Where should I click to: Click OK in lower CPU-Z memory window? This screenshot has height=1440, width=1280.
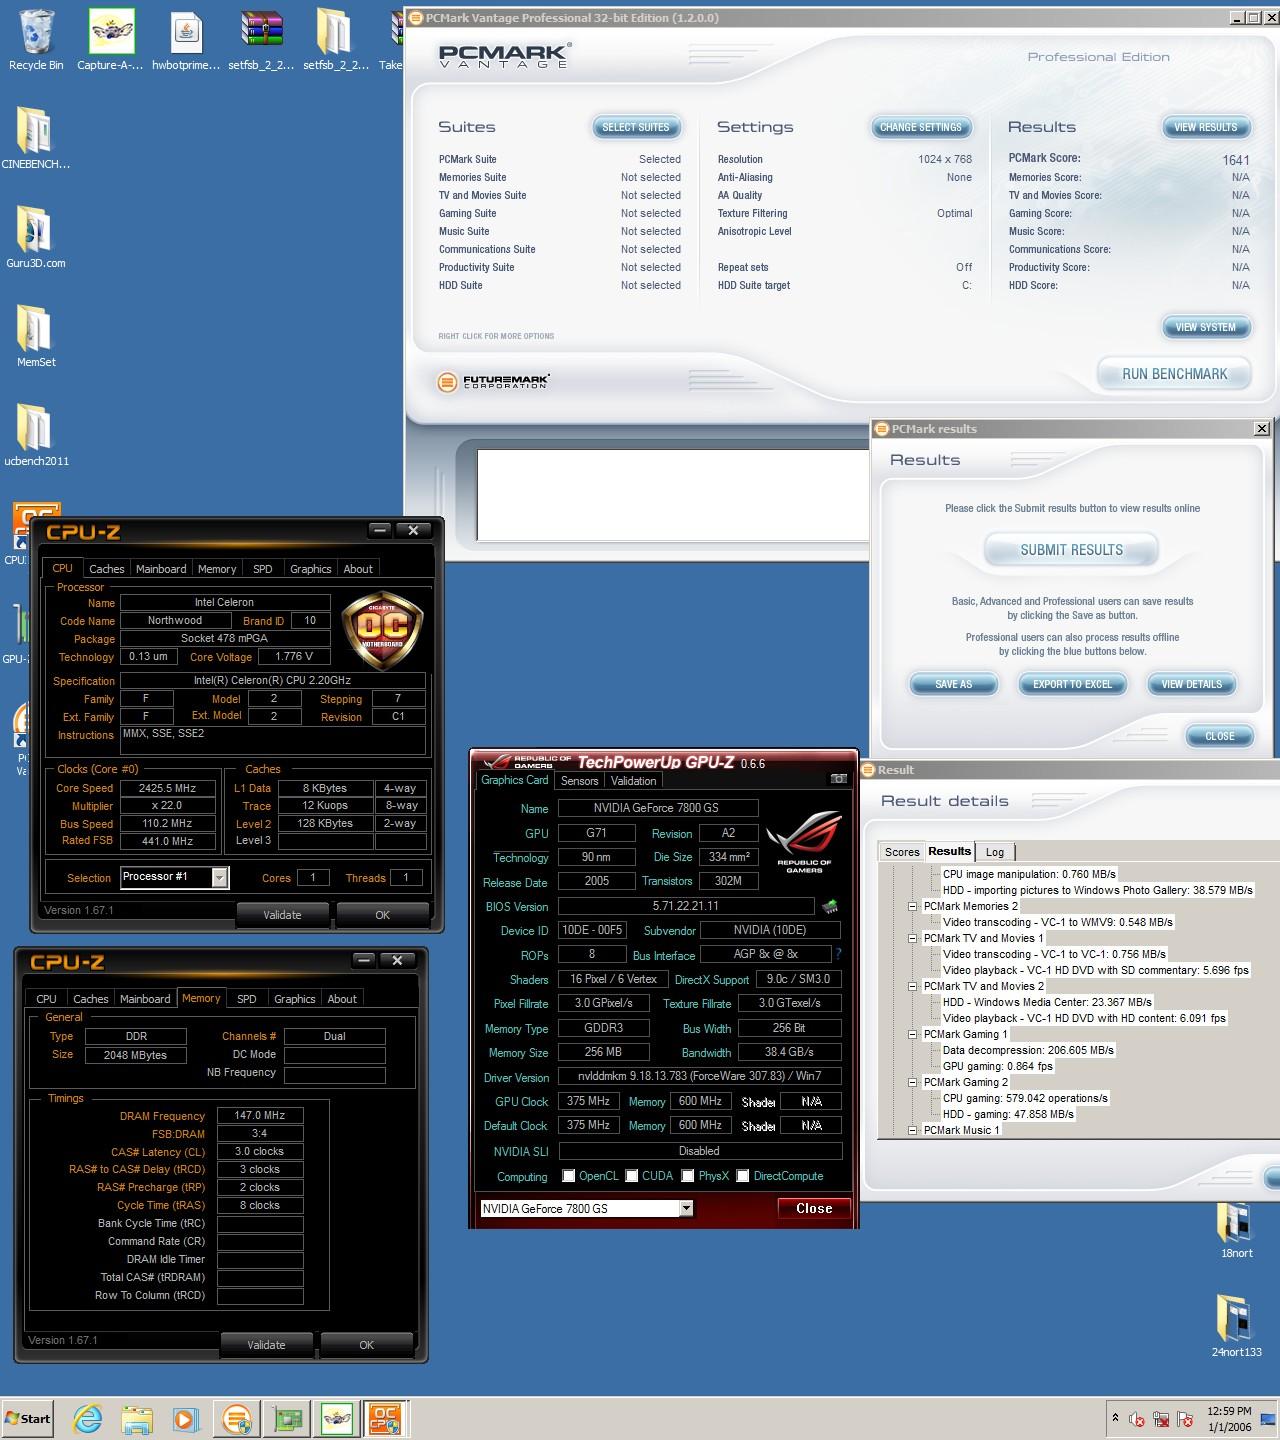coord(367,1345)
